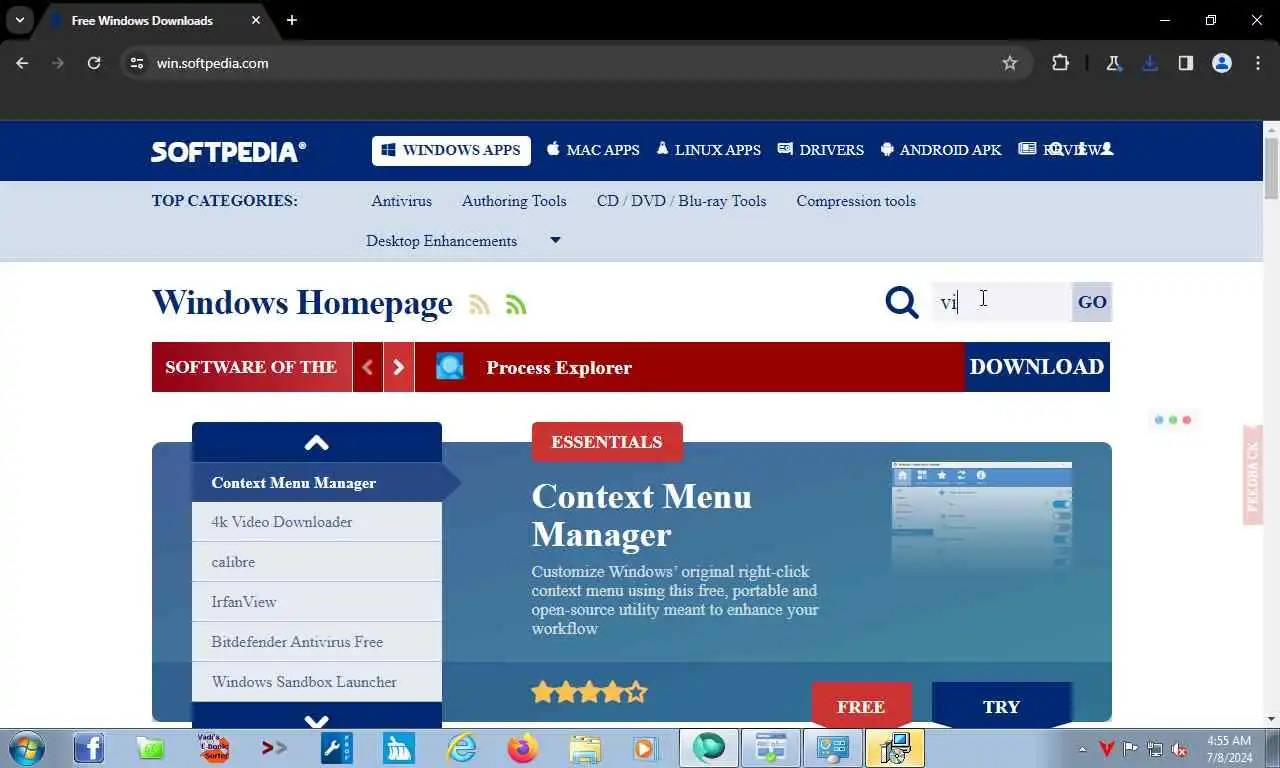Open the Chrome profile avatar

1221,63
